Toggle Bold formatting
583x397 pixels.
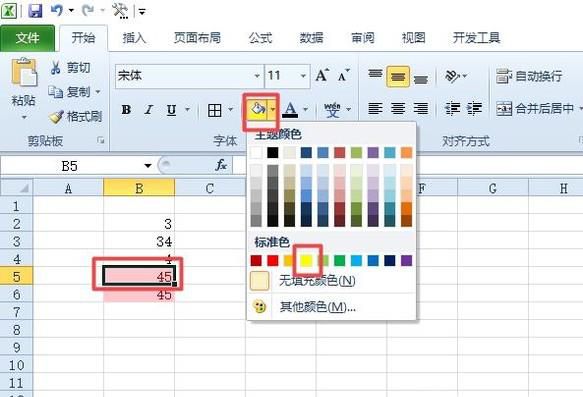click(x=126, y=110)
